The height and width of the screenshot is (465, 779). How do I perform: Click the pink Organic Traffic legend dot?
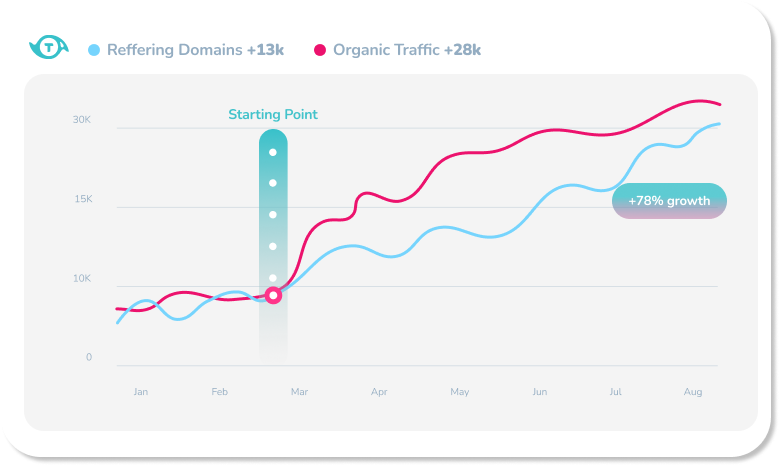pyautogui.click(x=320, y=49)
